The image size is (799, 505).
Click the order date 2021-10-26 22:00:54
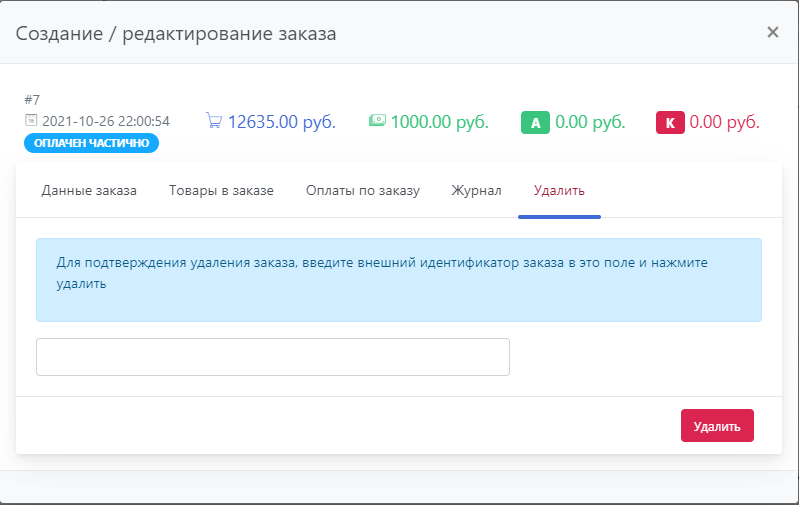[x=106, y=121]
